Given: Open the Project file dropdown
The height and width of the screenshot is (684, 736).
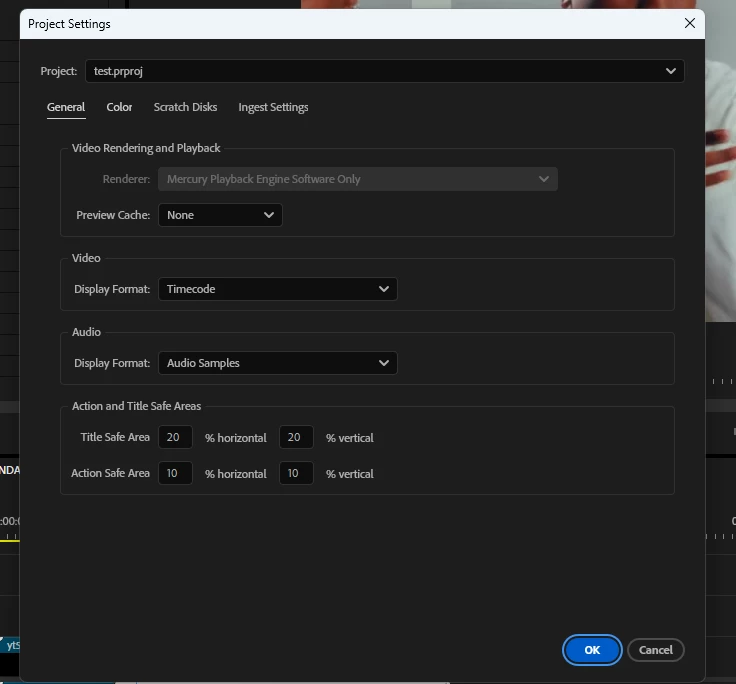Looking at the screenshot, I should tap(384, 71).
